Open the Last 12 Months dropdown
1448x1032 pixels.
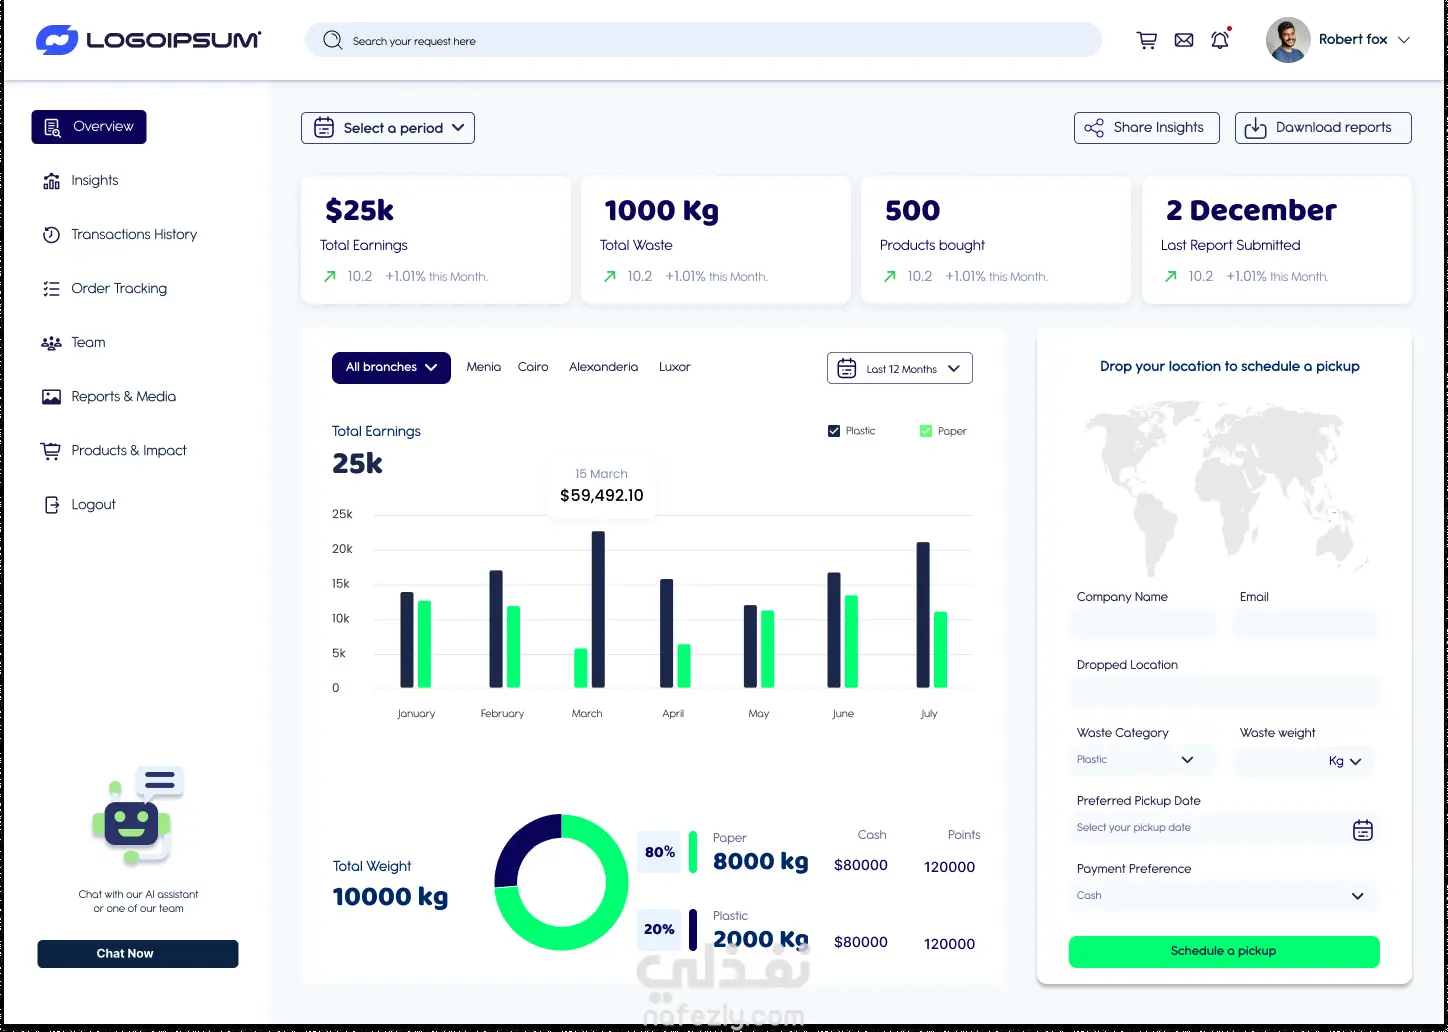[900, 368]
